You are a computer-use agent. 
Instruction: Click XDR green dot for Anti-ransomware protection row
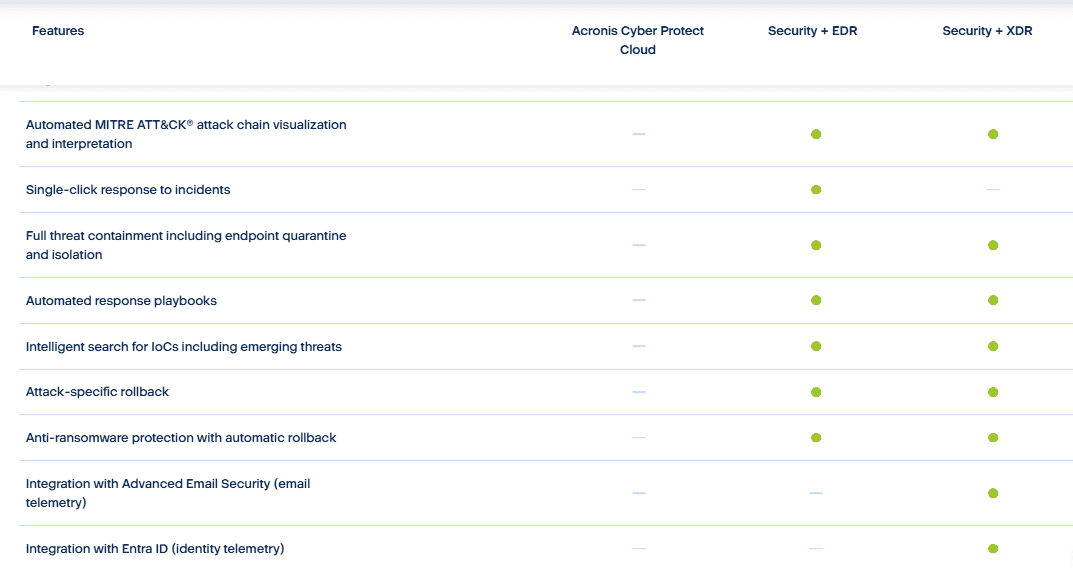tap(993, 437)
